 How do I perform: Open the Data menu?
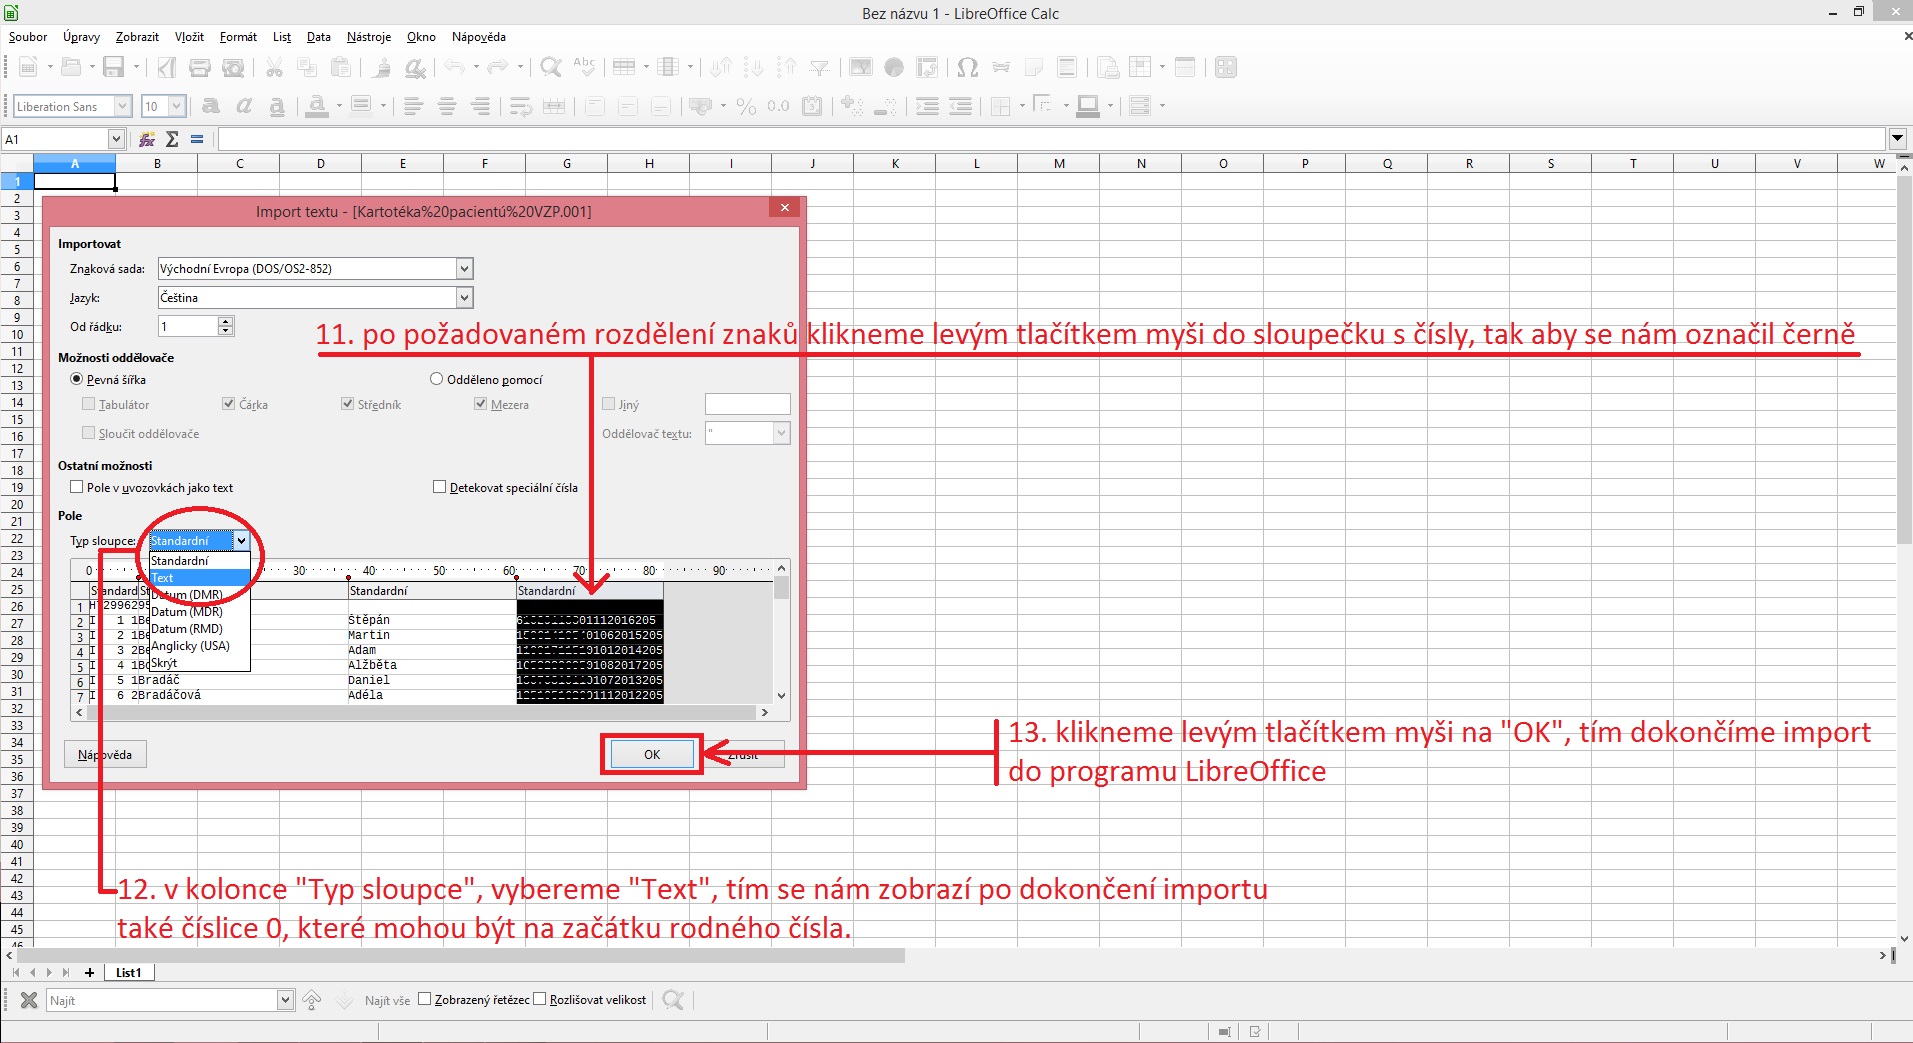(319, 37)
